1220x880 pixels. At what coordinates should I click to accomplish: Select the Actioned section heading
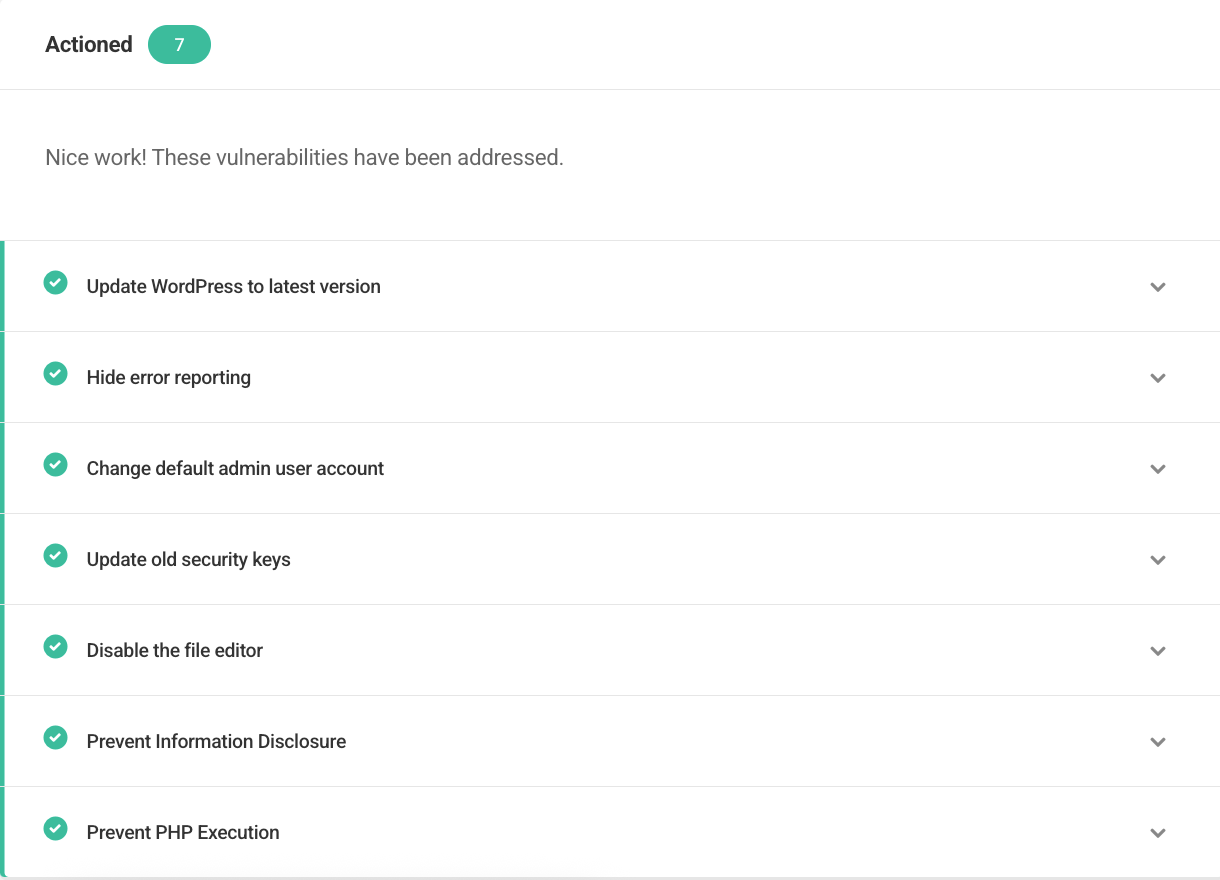coord(89,45)
